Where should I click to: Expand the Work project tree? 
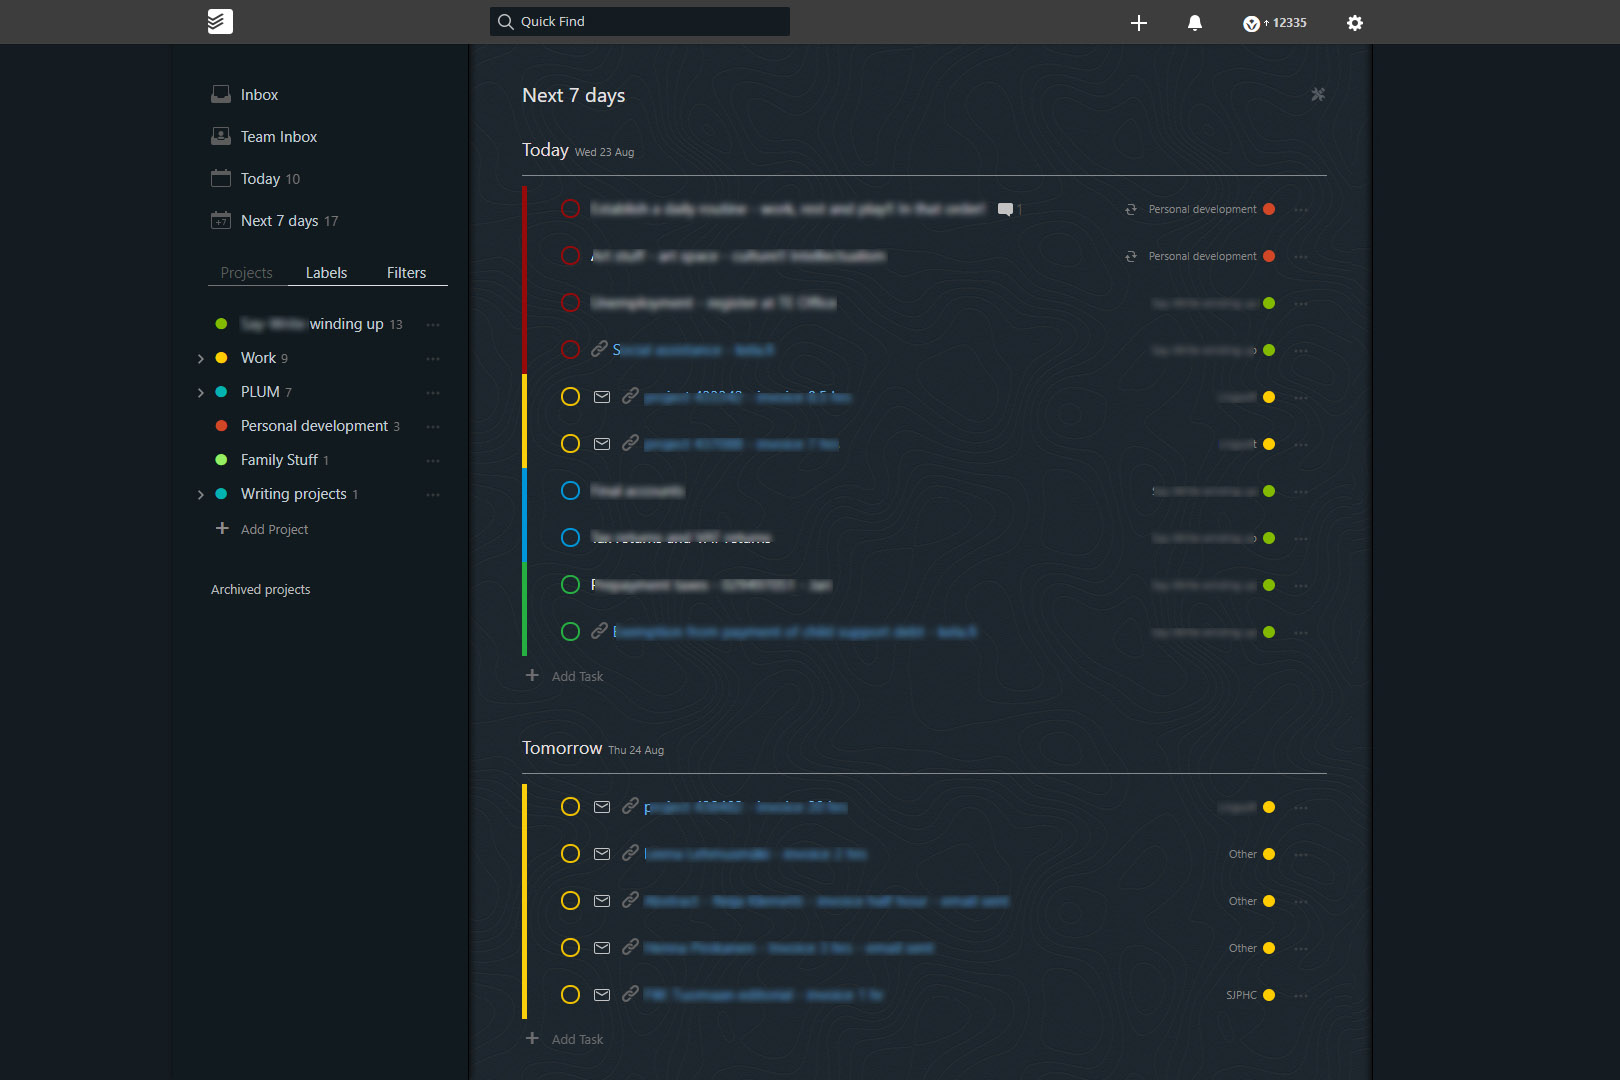point(201,359)
